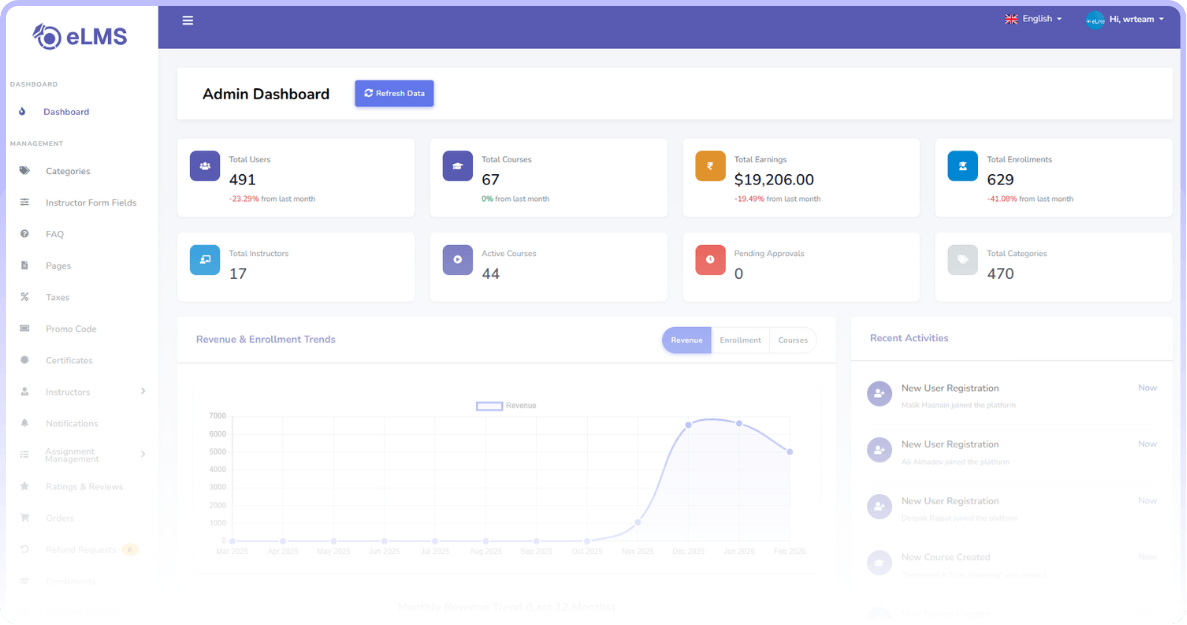Click the Revenue & Enrollment Trends heading
Viewport: 1187px width, 625px height.
pyautogui.click(x=266, y=340)
